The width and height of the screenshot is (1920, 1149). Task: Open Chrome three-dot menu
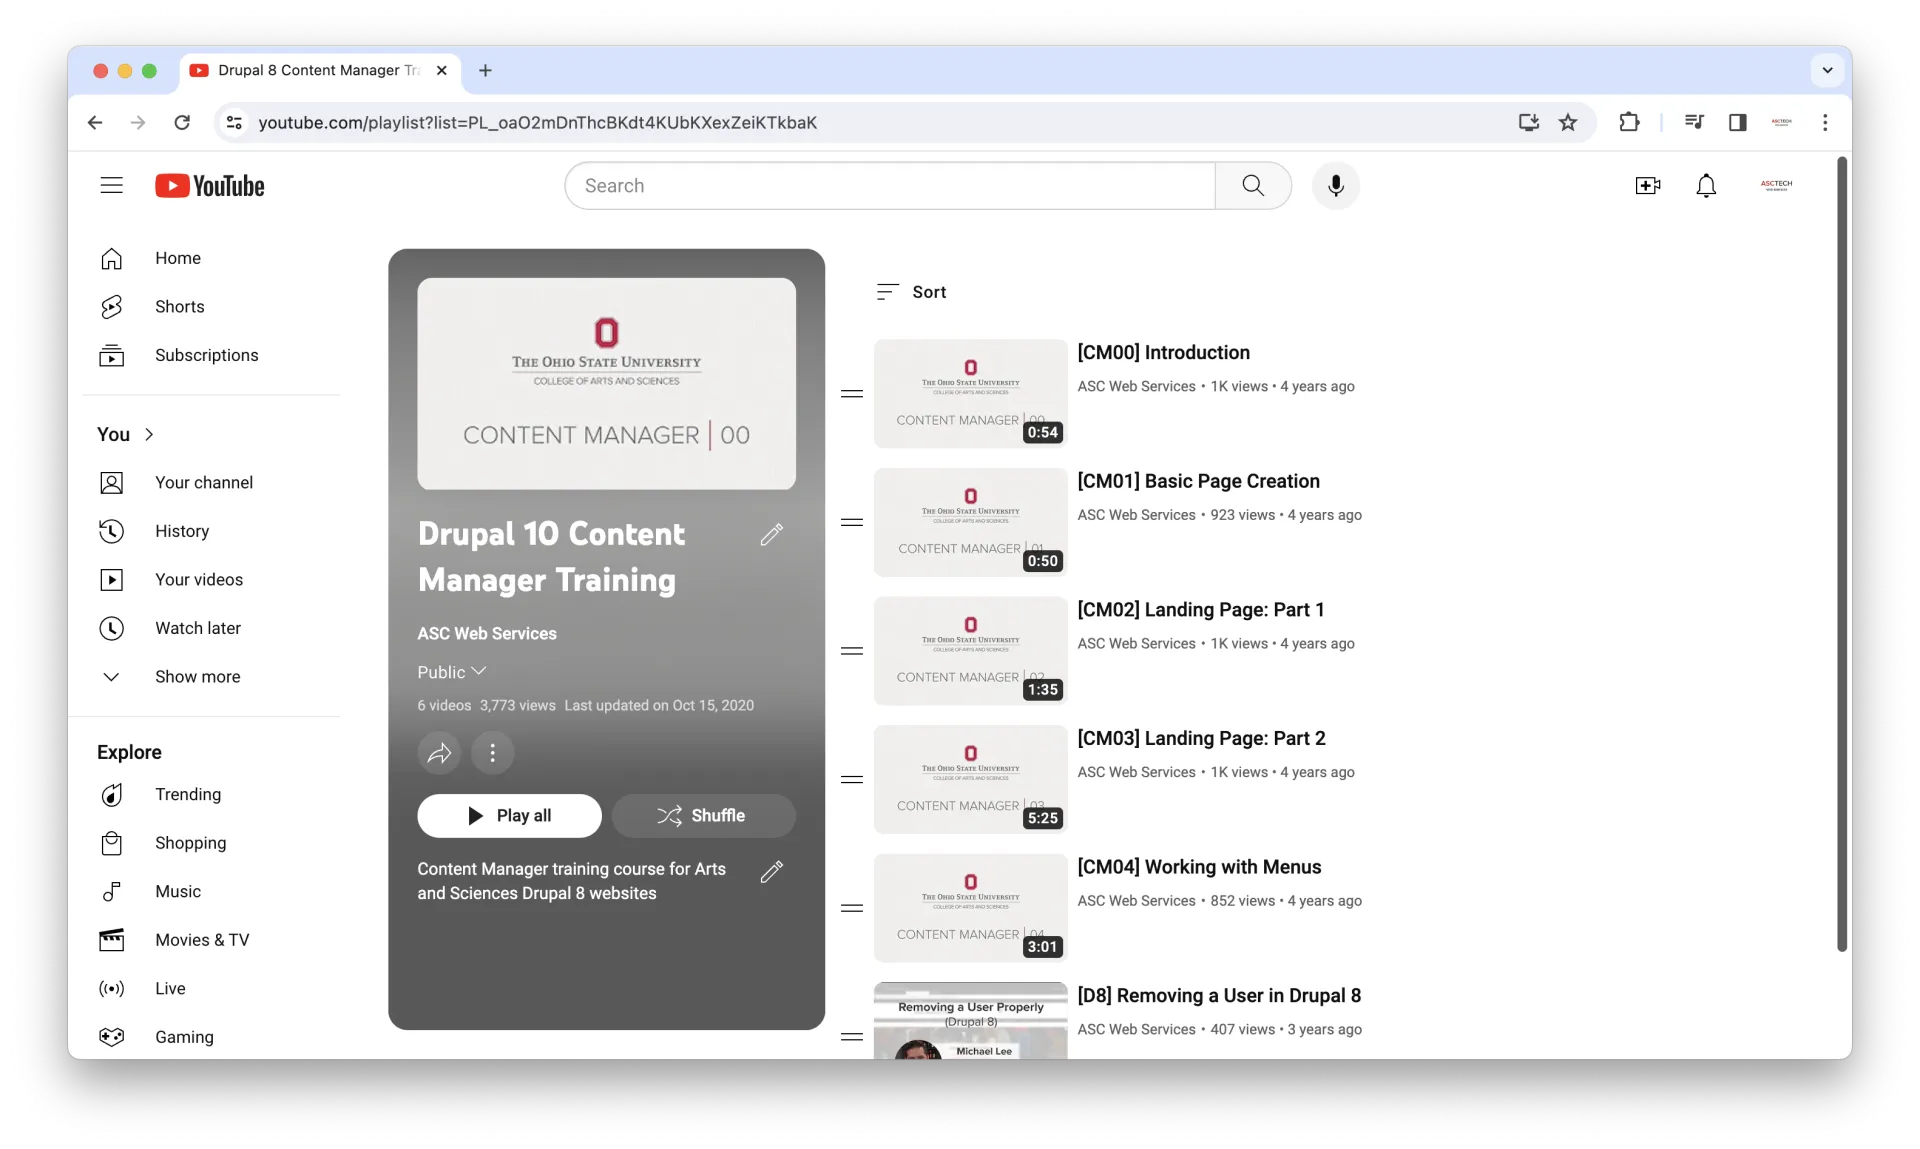pyautogui.click(x=1825, y=122)
